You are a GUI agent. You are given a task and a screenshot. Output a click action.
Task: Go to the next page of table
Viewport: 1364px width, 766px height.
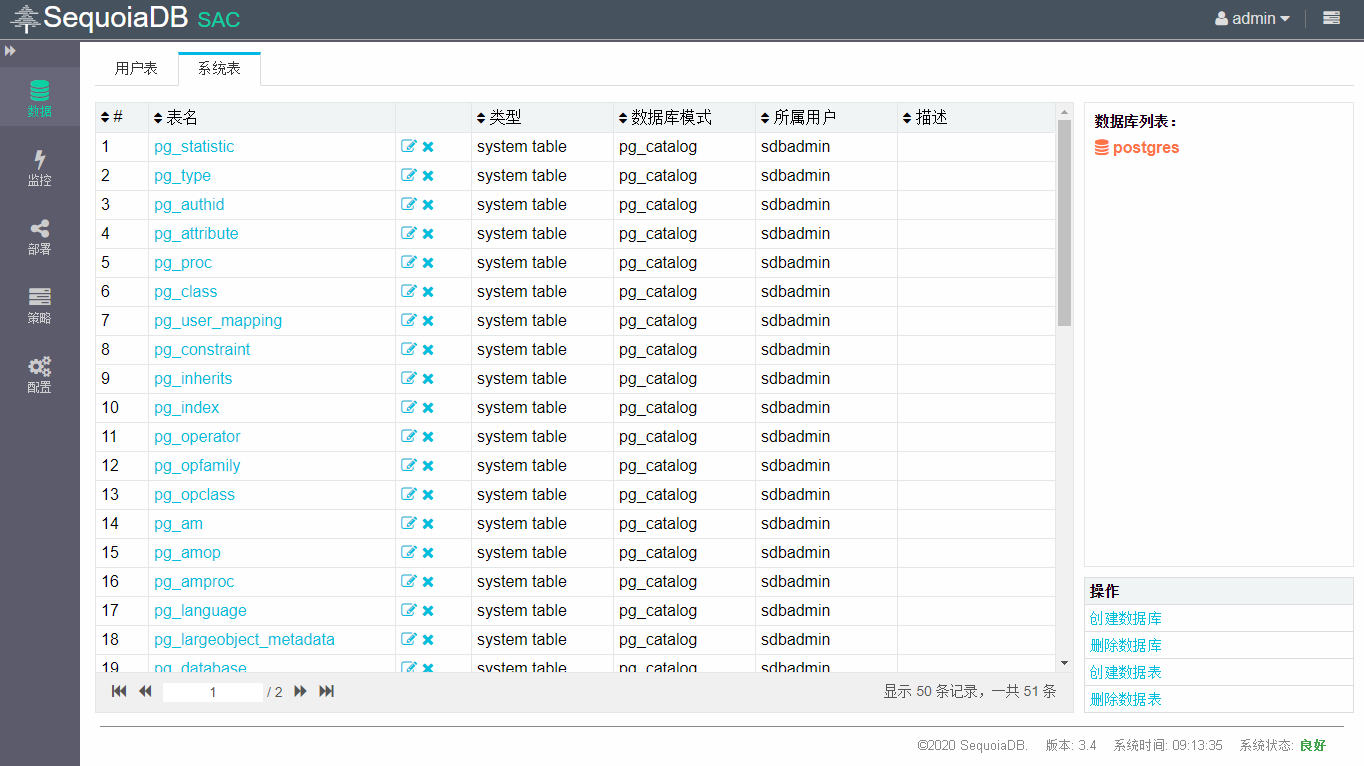tap(300, 691)
